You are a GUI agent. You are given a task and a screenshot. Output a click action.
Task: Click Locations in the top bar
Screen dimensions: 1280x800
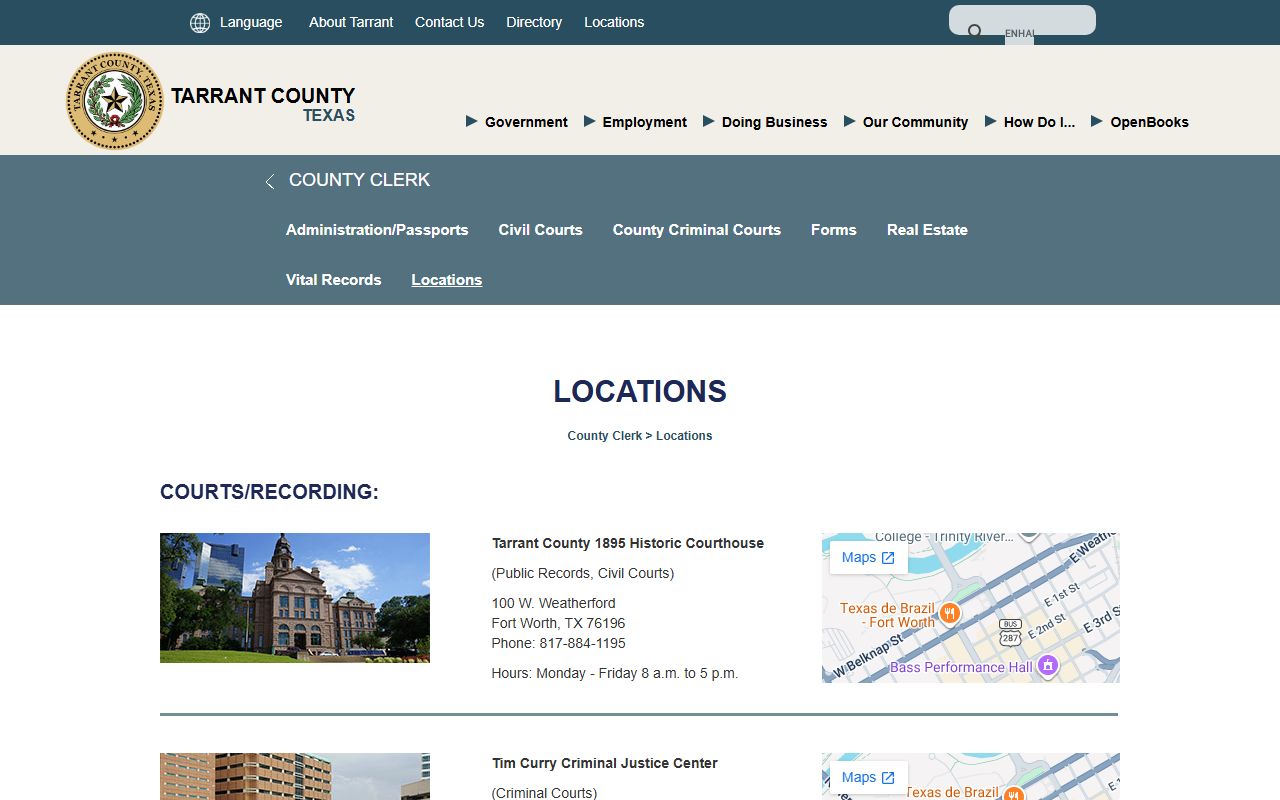614,22
